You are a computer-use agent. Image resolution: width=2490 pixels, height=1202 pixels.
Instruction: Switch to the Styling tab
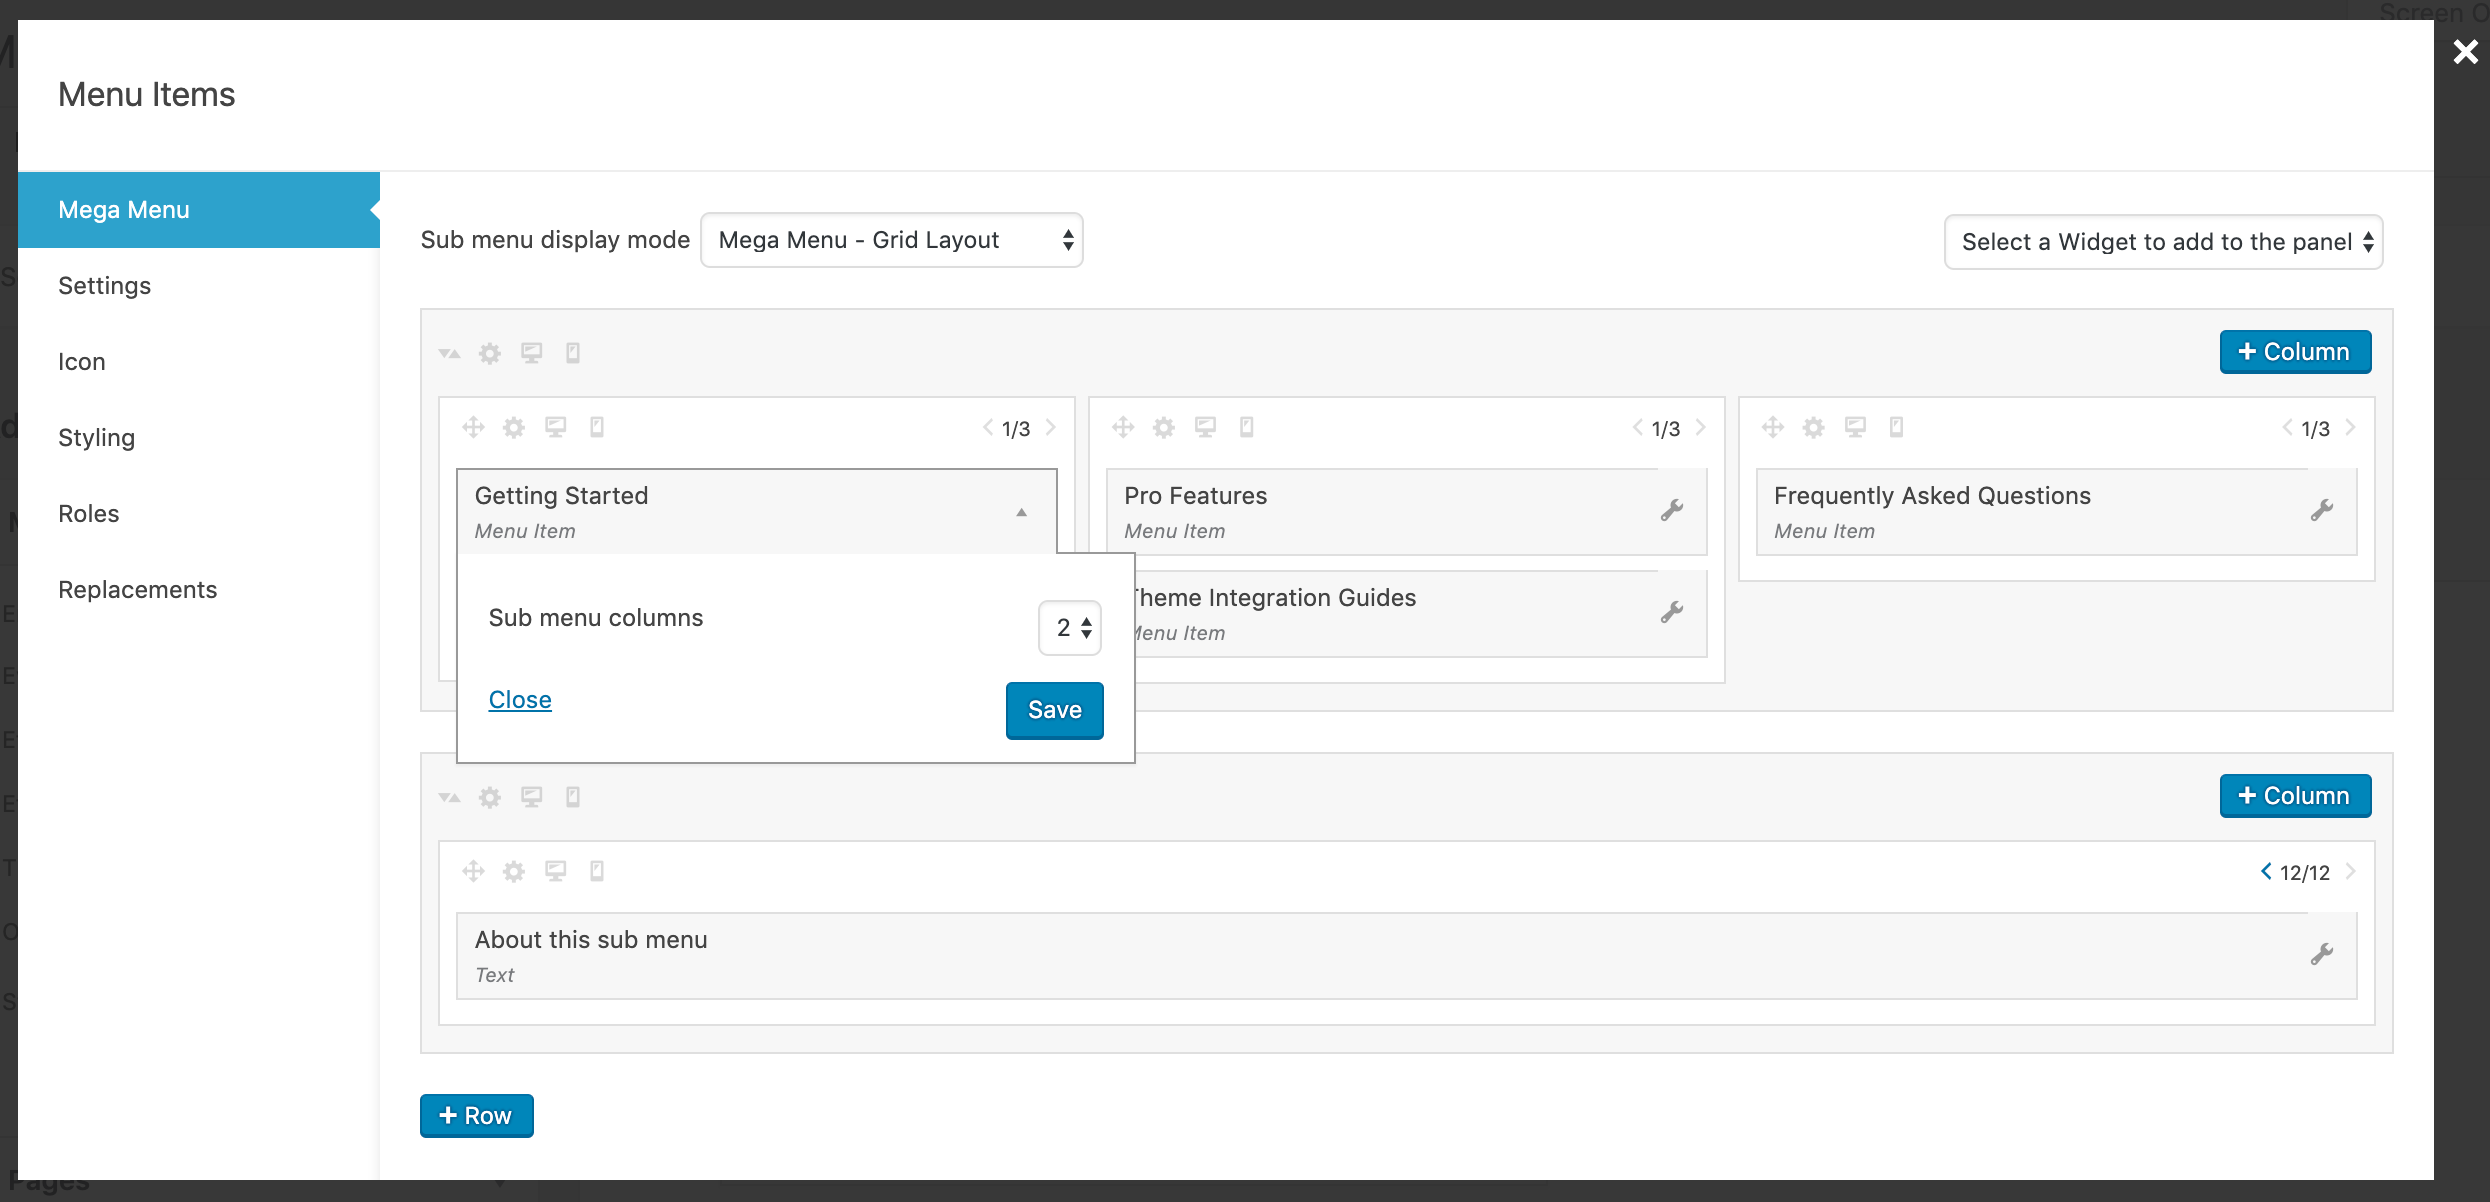click(96, 438)
